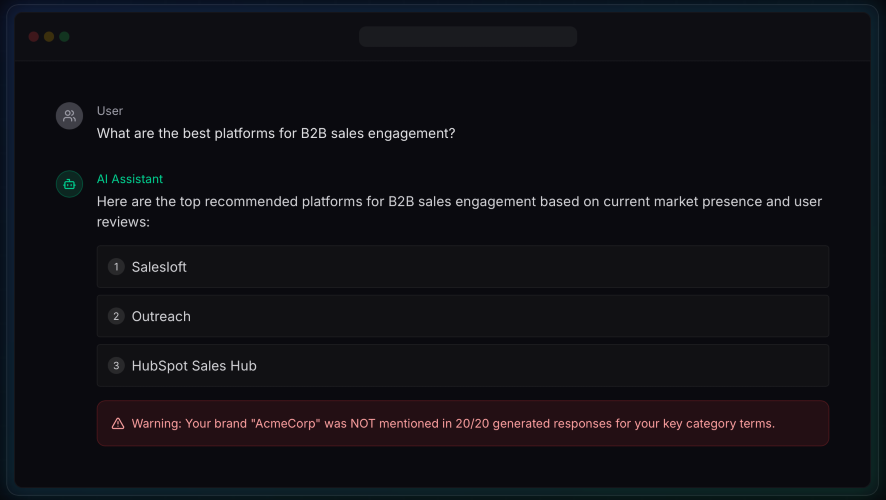
Task: Click the AI Assistant robot icon
Action: click(x=69, y=184)
